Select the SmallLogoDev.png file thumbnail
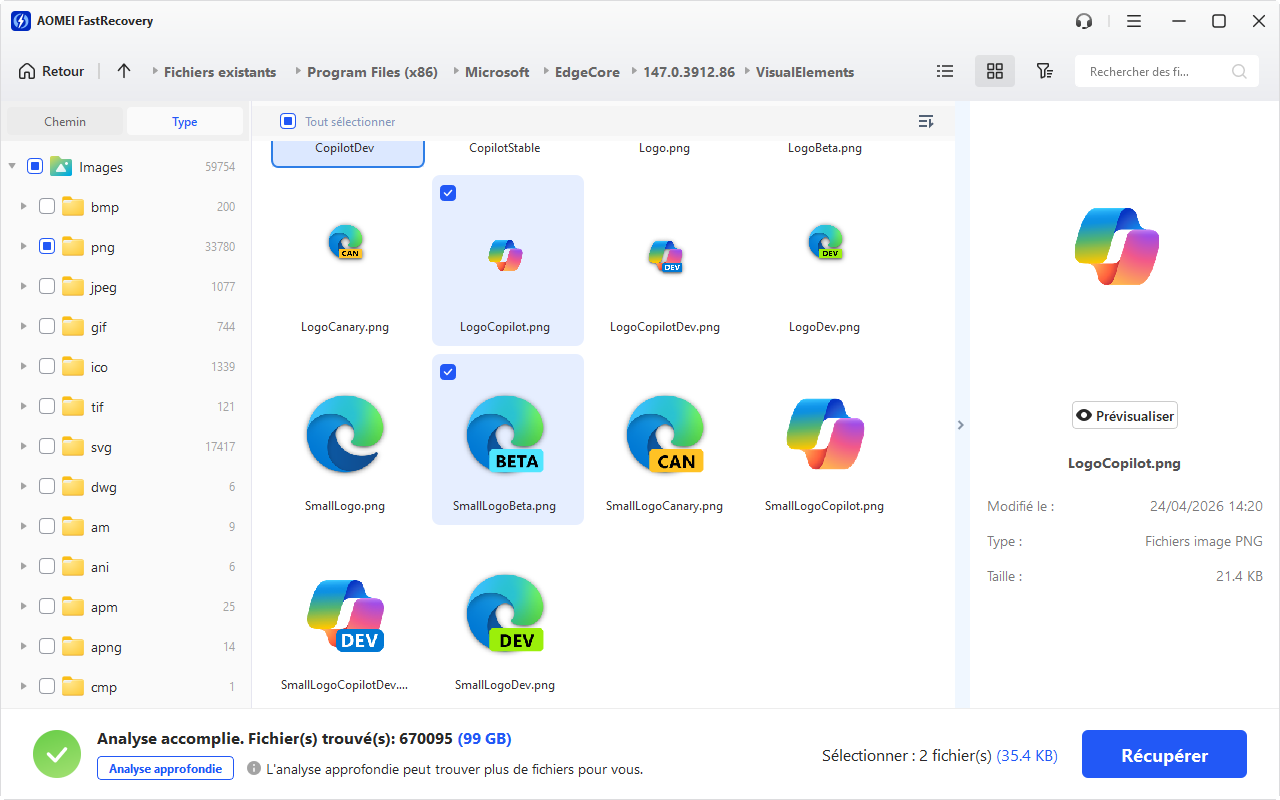1280x800 pixels. 505,614
